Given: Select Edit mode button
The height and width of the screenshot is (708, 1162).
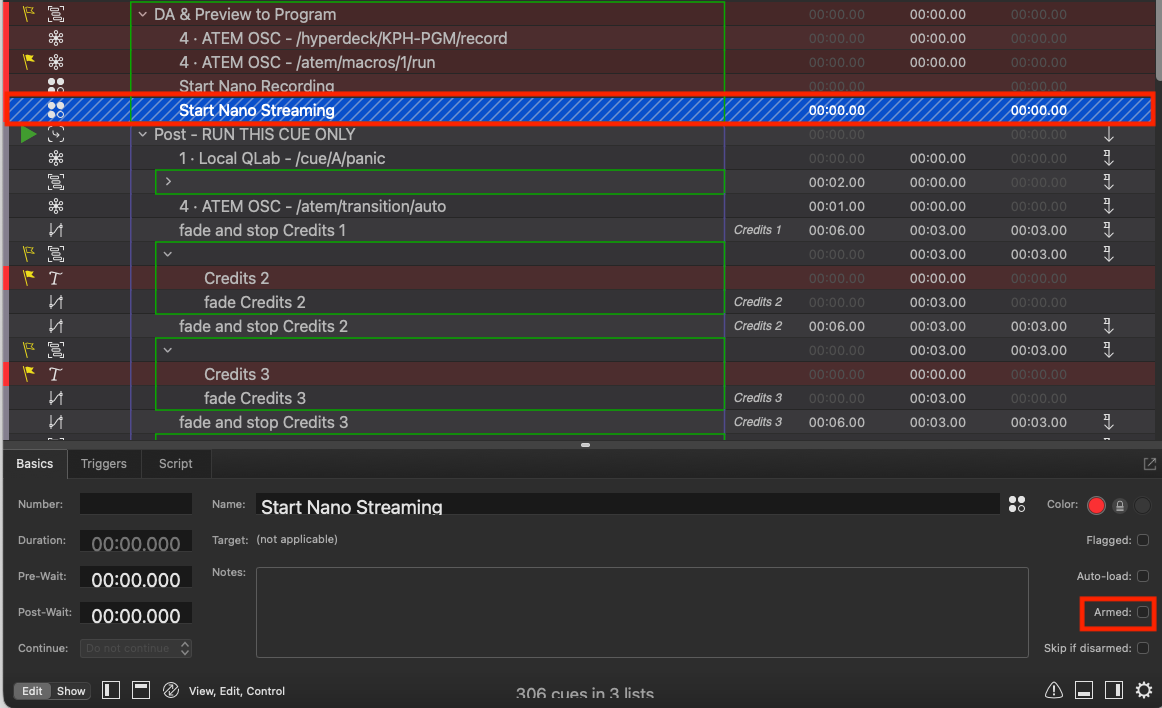Looking at the screenshot, I should (32, 691).
